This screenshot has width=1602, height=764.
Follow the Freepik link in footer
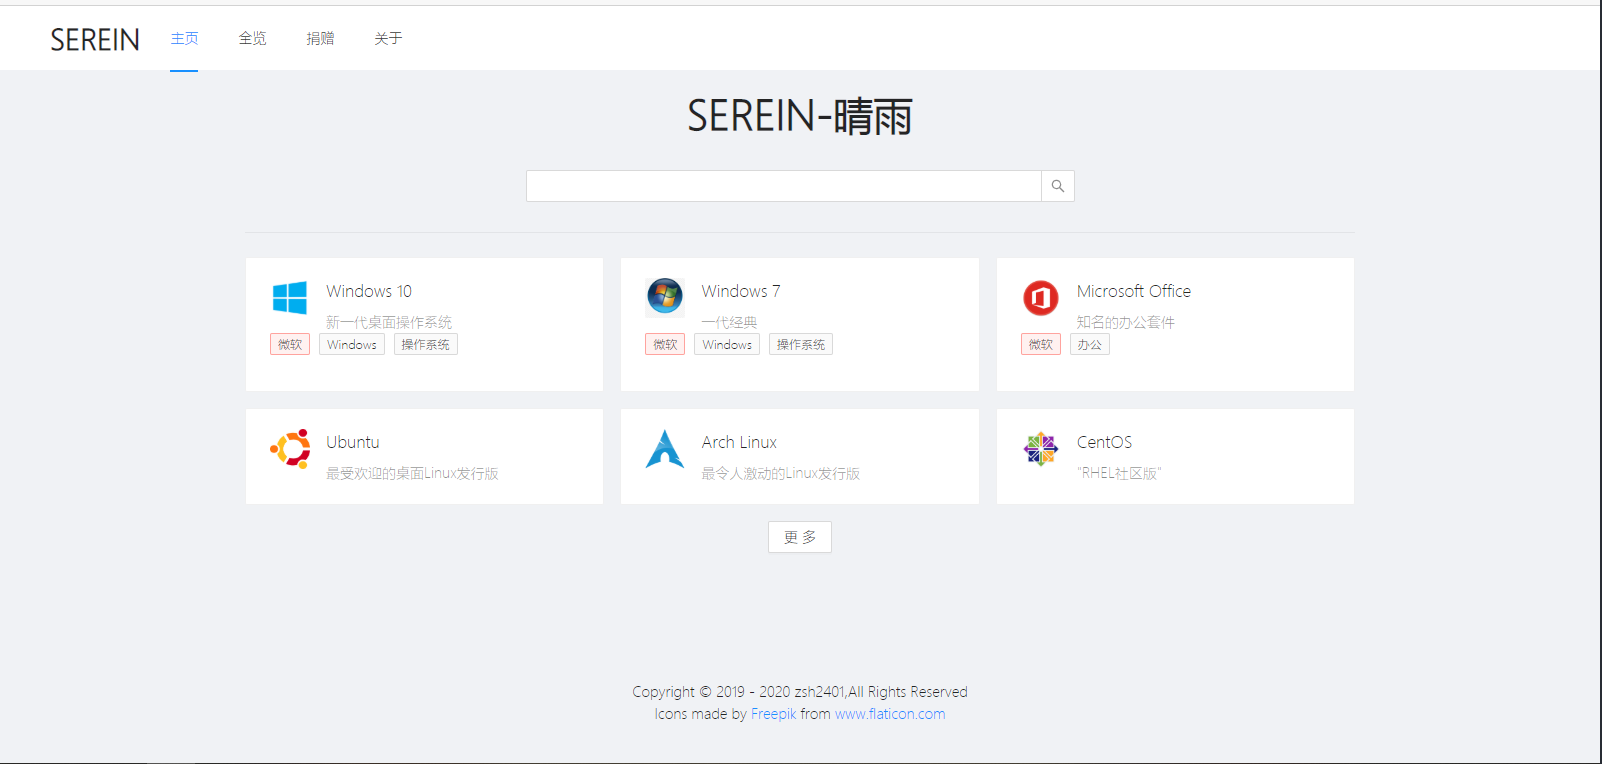coord(773,714)
